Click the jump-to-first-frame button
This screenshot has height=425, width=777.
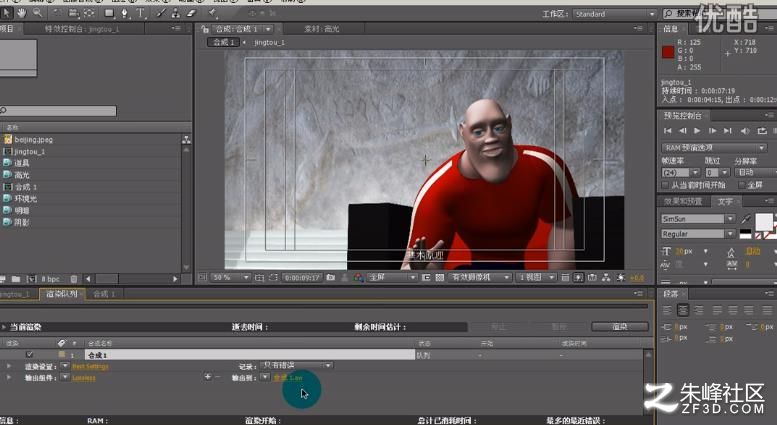(667, 131)
